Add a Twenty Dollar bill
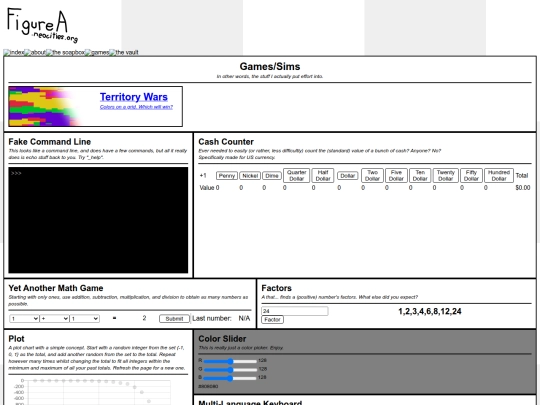The width and height of the screenshot is (540, 405). (446, 175)
